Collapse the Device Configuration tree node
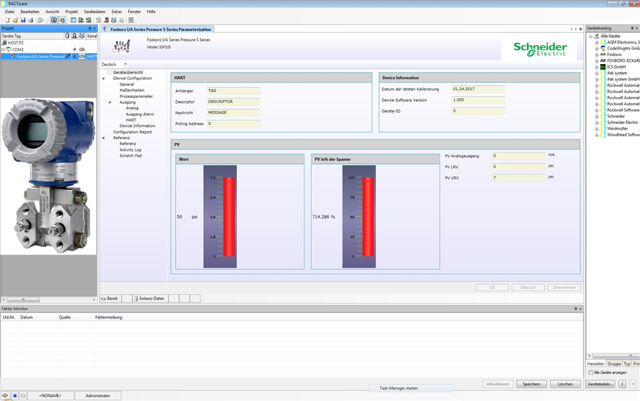 (x=104, y=78)
